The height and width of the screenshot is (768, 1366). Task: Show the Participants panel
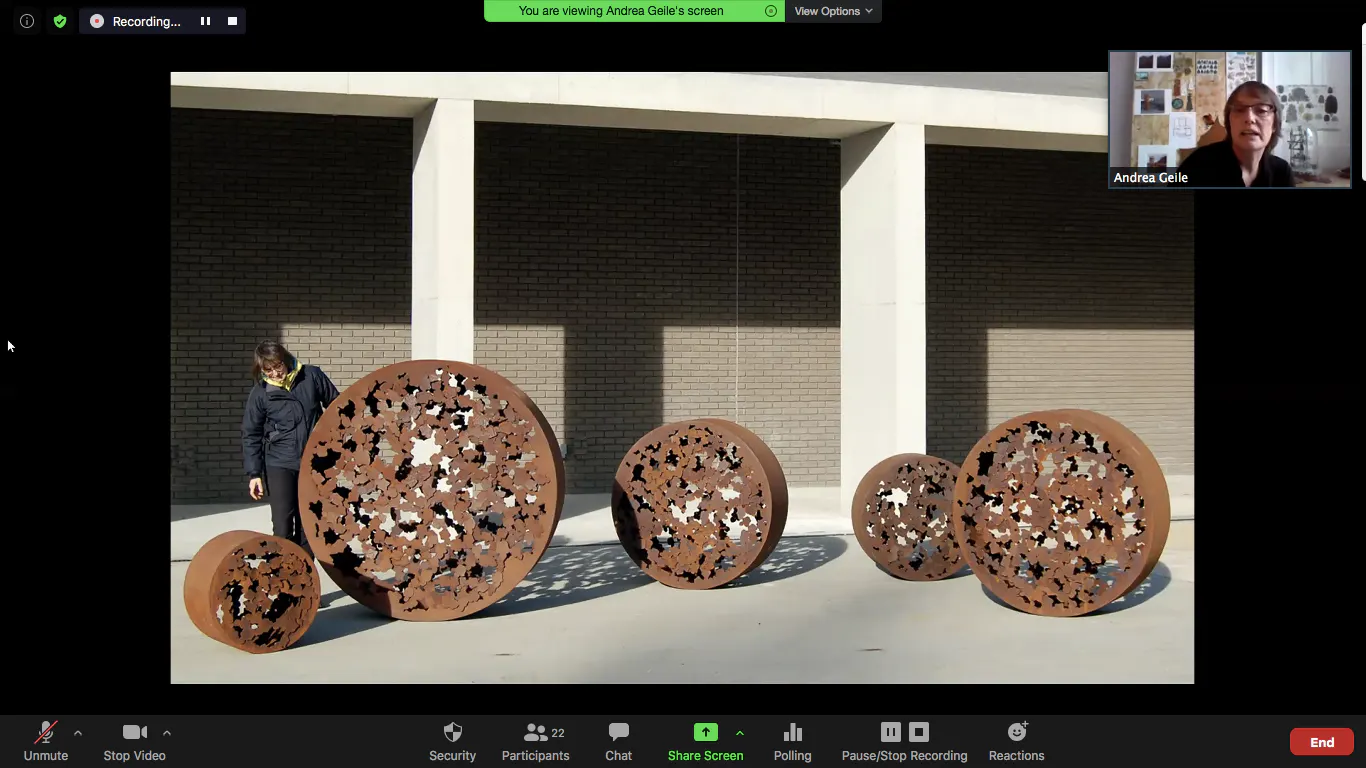[x=535, y=741]
